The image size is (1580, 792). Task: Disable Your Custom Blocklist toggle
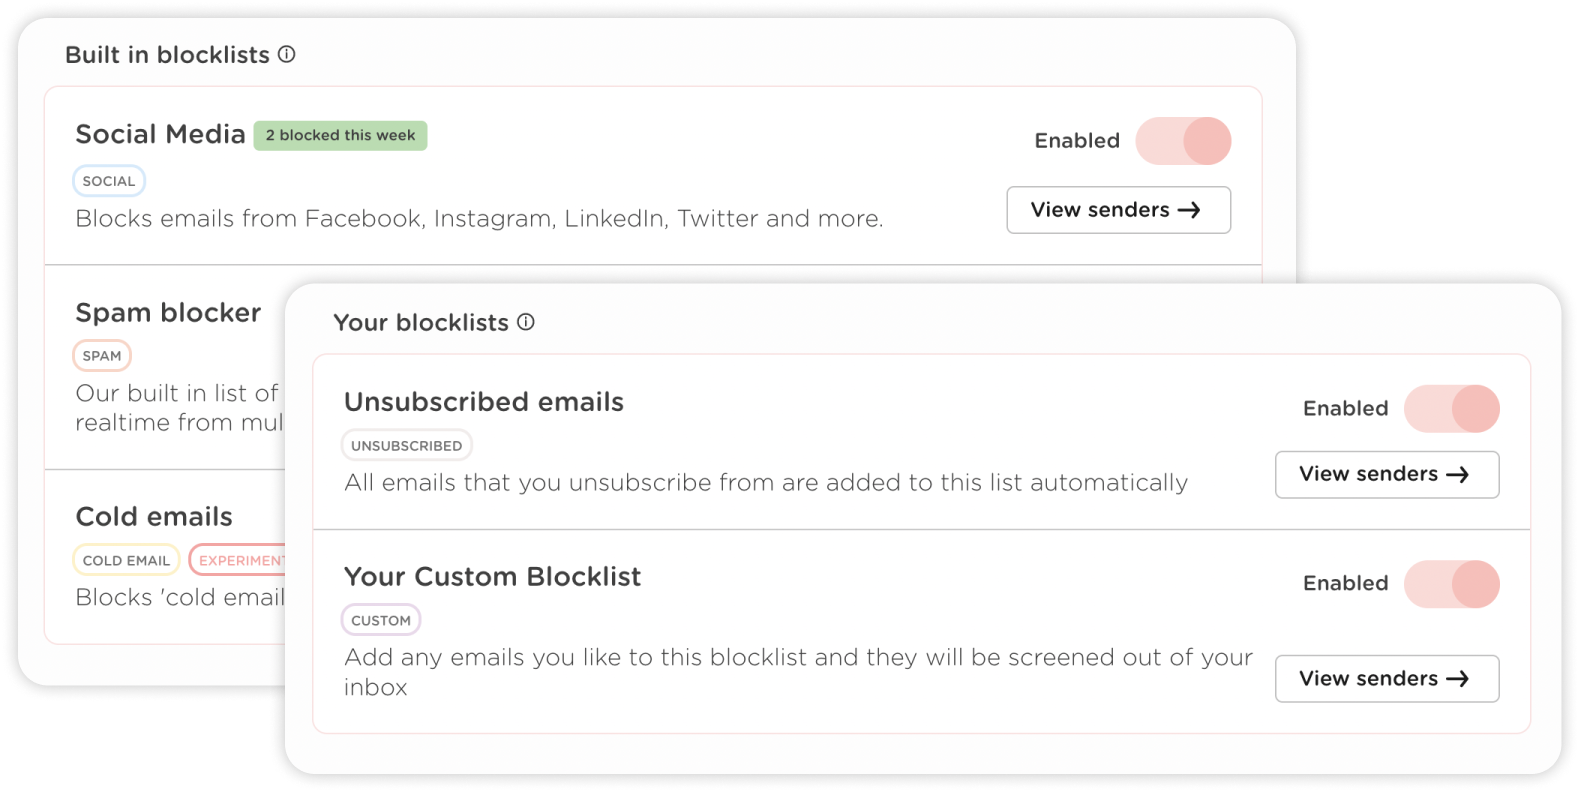click(x=1452, y=584)
